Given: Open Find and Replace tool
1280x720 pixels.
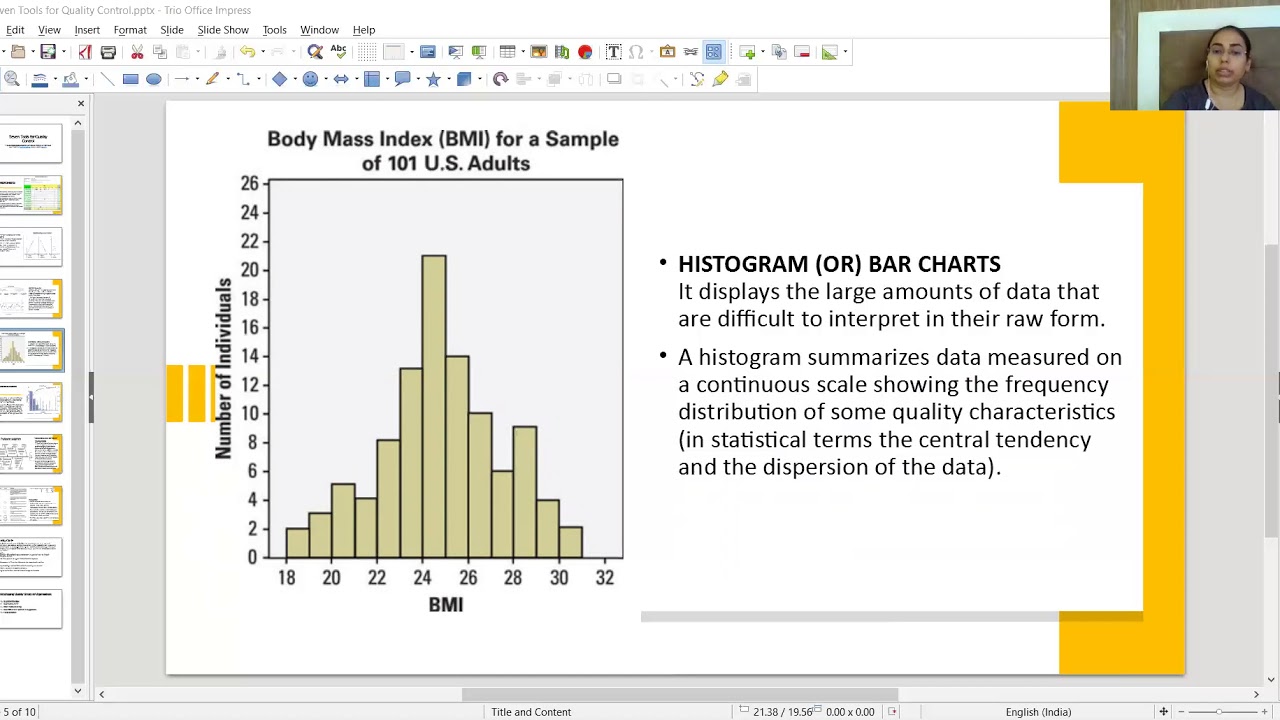Looking at the screenshot, I should 315,52.
